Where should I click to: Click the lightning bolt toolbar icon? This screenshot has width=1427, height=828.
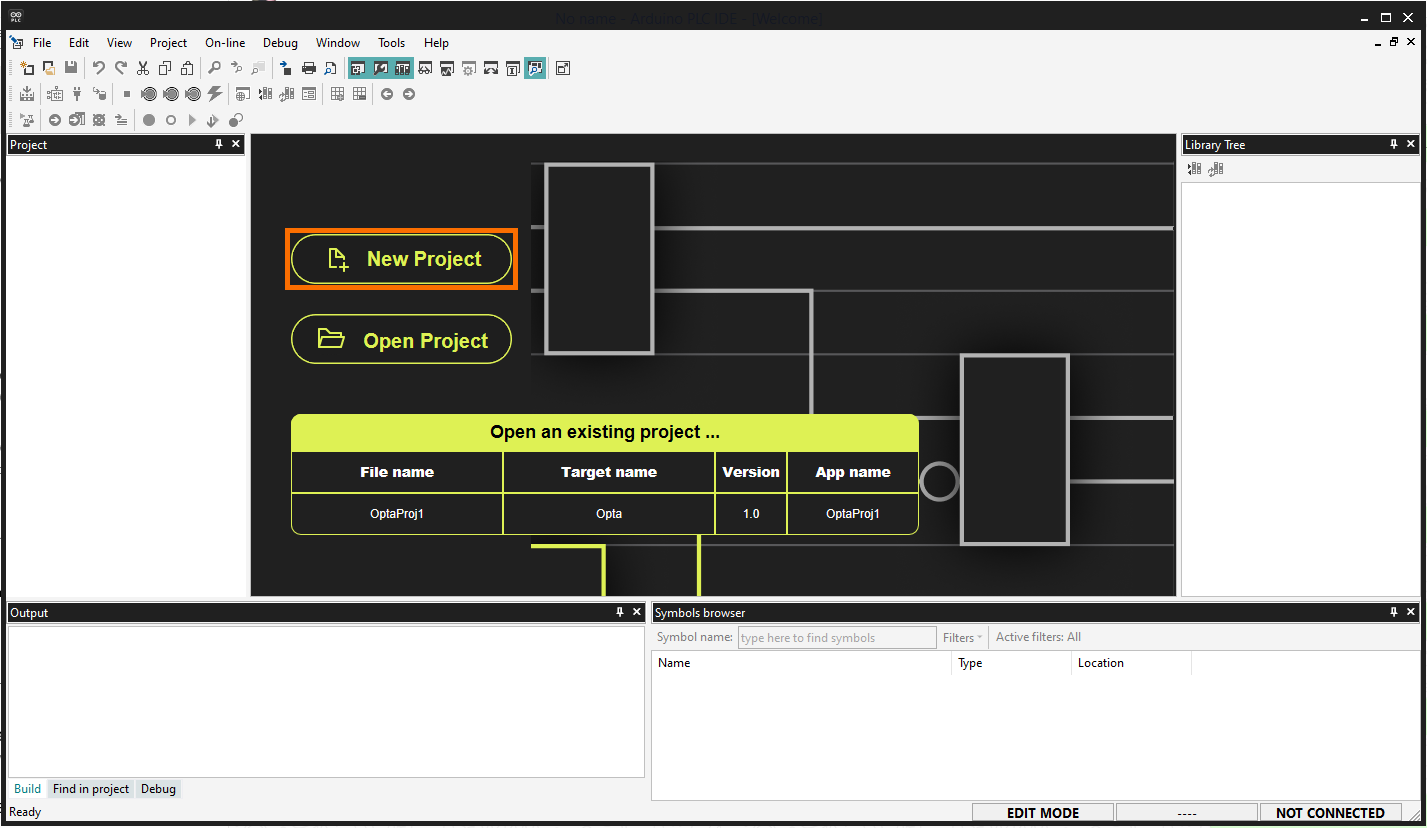pos(215,94)
